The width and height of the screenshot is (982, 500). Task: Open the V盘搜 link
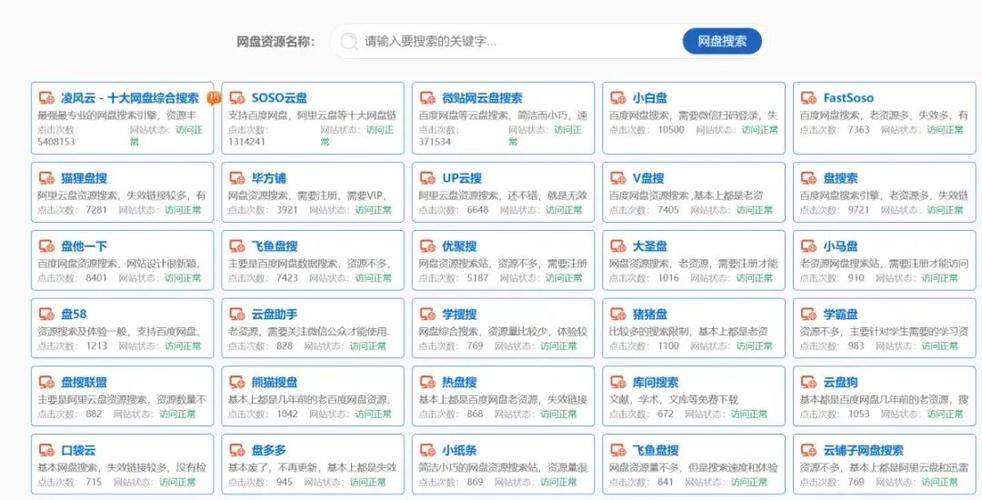648,179
